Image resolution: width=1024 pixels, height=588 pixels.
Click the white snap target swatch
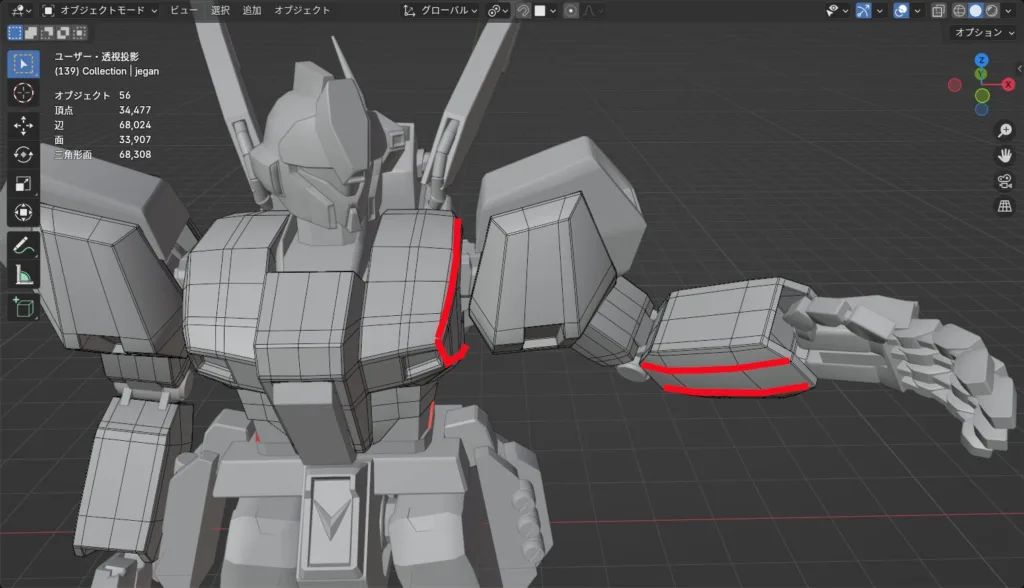coord(540,10)
